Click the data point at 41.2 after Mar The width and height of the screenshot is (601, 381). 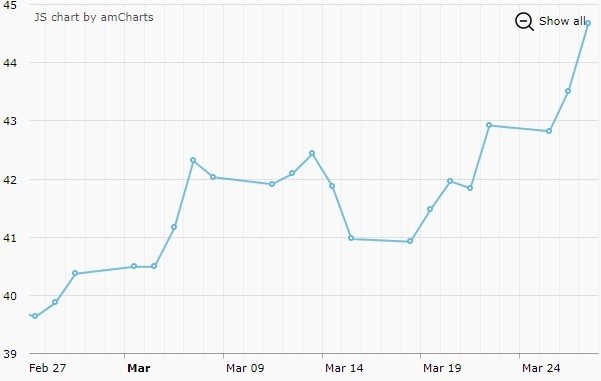click(x=174, y=227)
